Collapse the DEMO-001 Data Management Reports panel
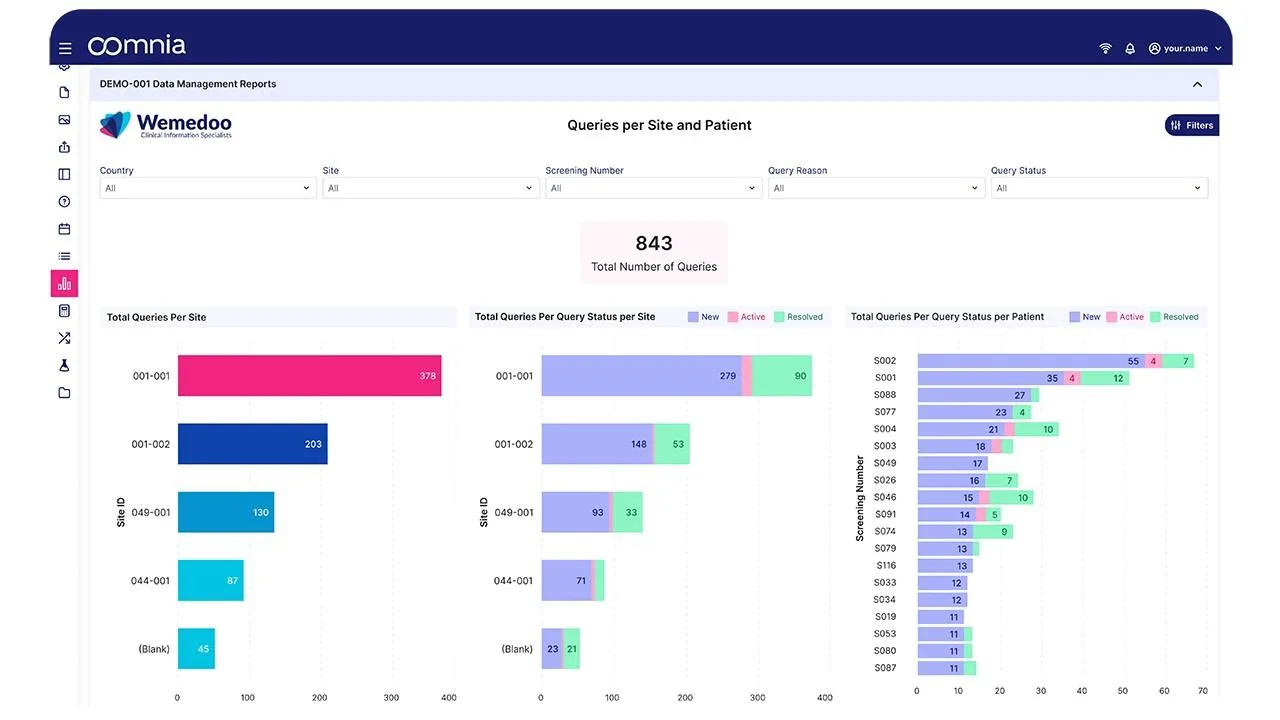The height and width of the screenshot is (720, 1280). 1197,84
